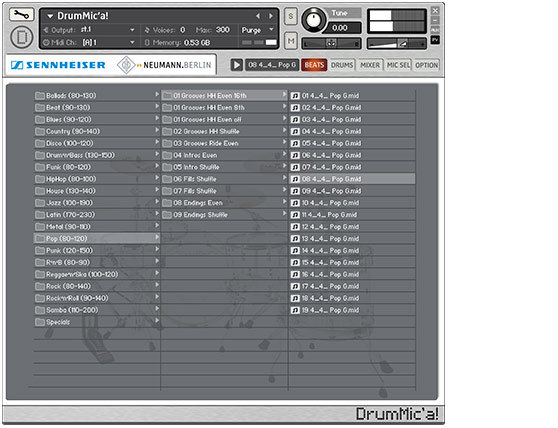The width and height of the screenshot is (558, 428).
Task: Switch to the MIXER tab
Action: tap(370, 65)
